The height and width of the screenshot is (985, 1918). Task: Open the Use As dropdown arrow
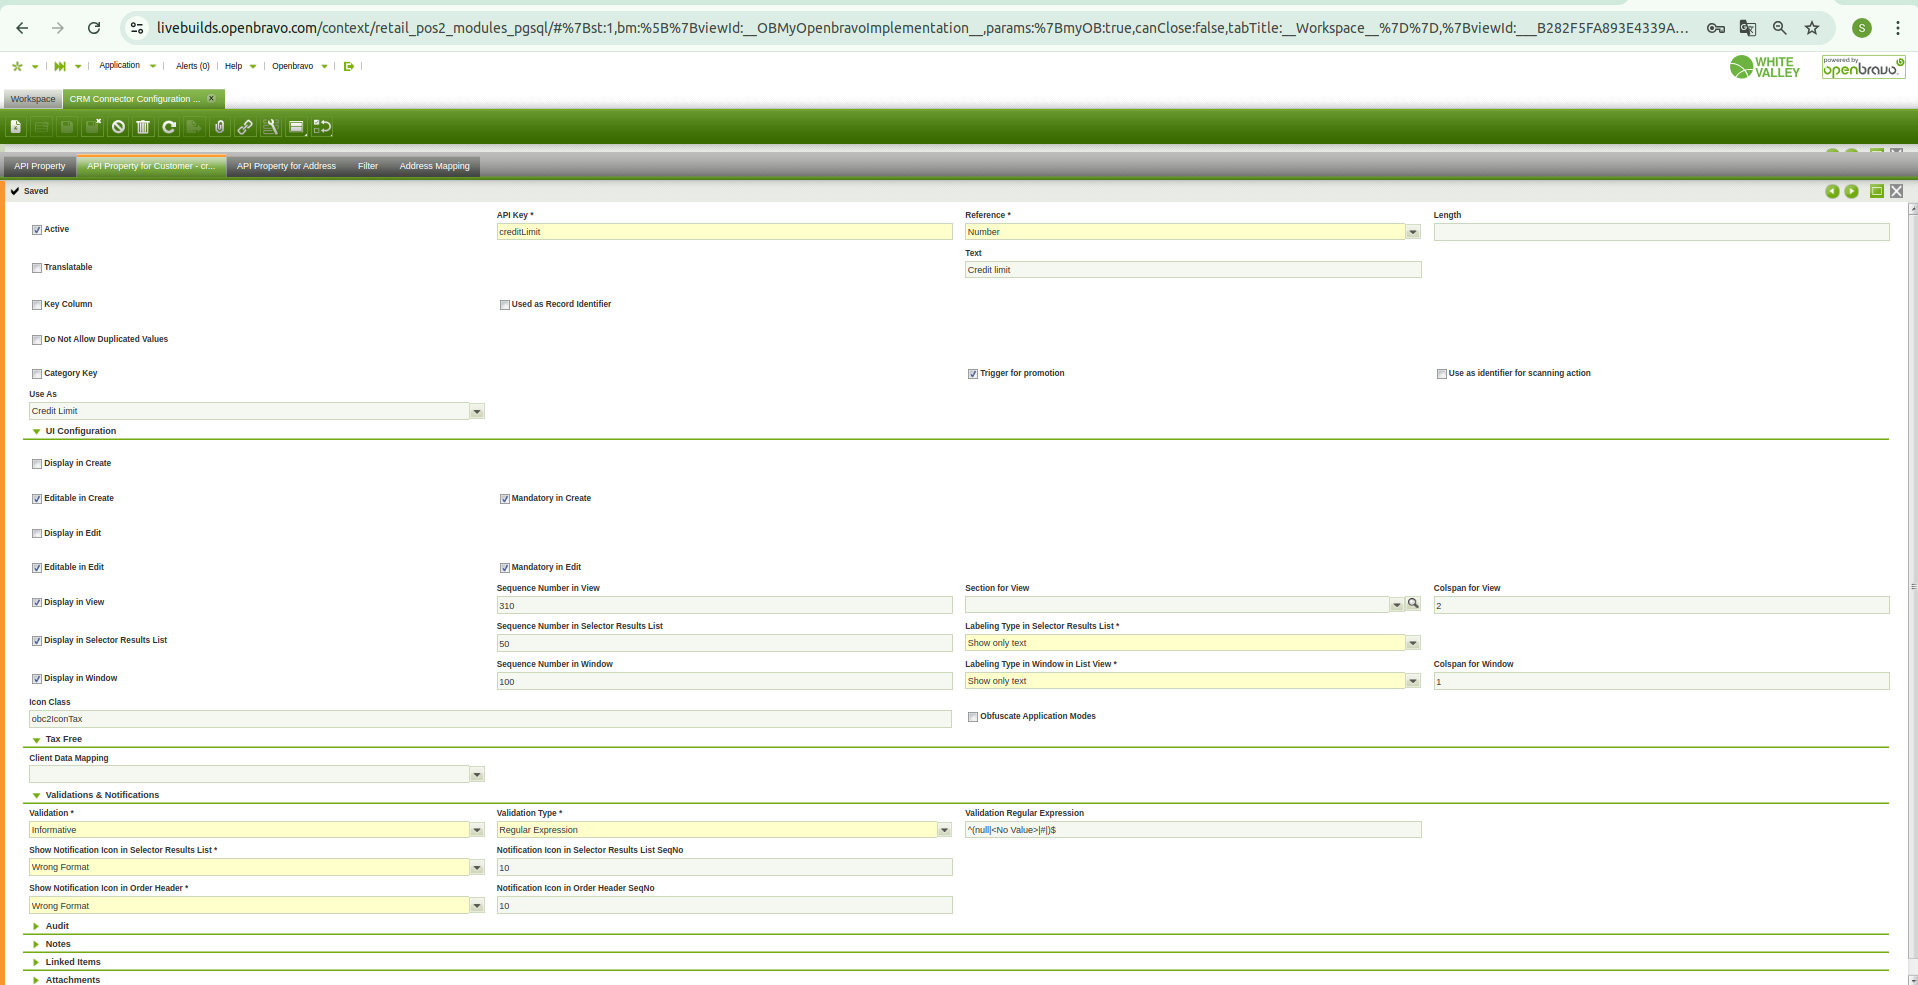(x=477, y=412)
